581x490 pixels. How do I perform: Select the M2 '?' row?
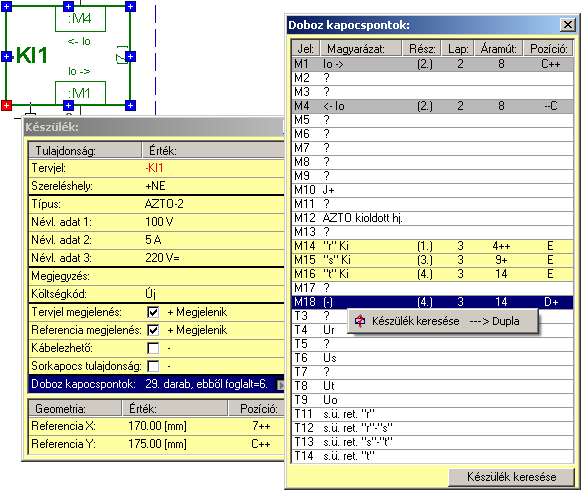pyautogui.click(x=432, y=78)
